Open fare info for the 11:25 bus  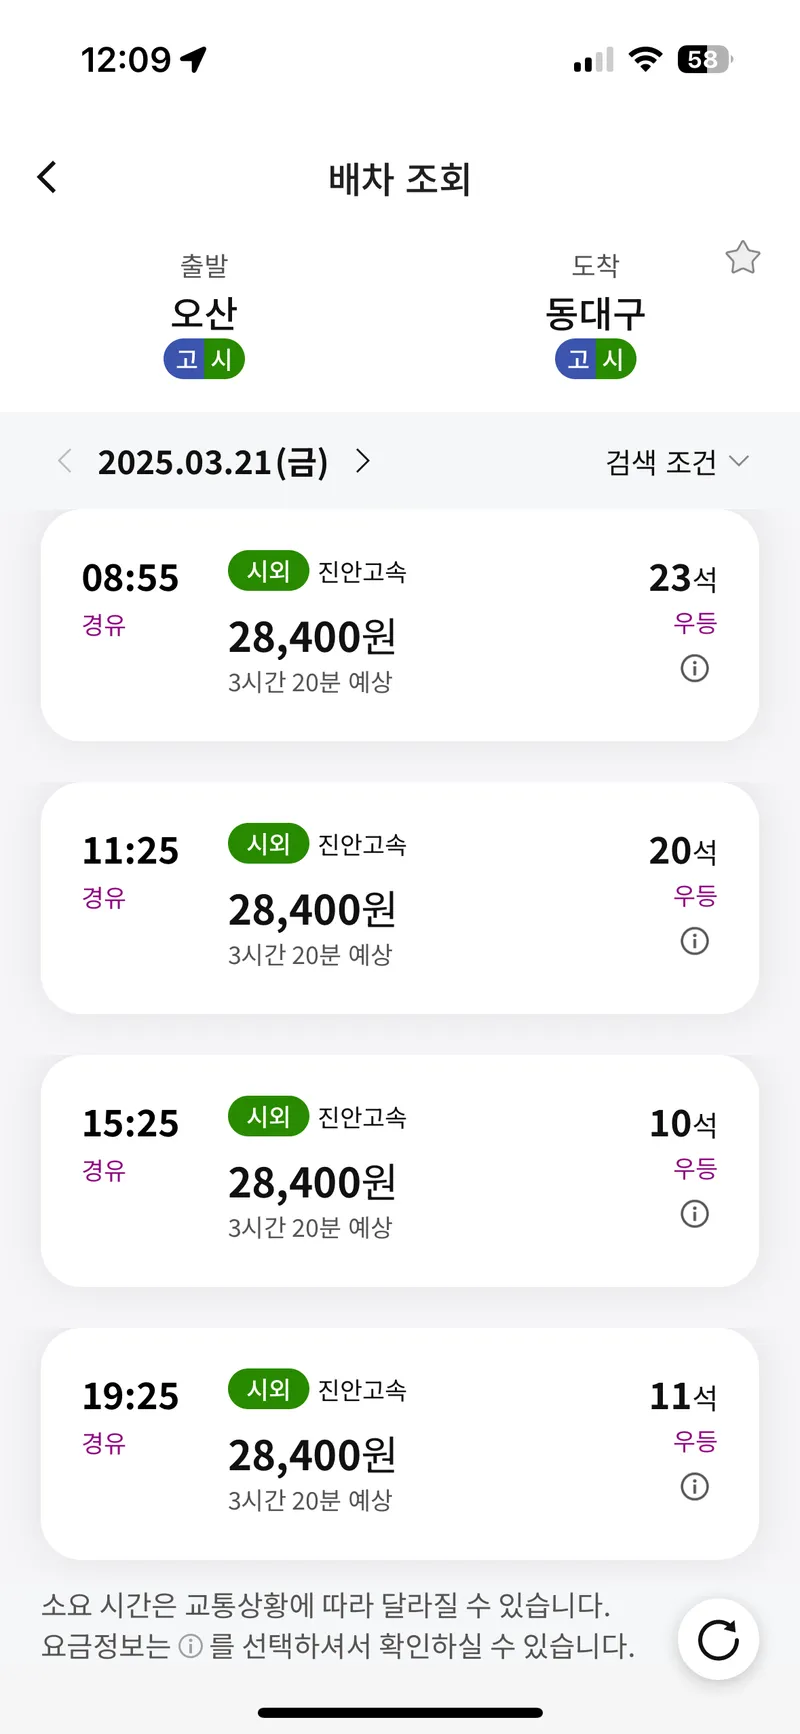click(694, 941)
